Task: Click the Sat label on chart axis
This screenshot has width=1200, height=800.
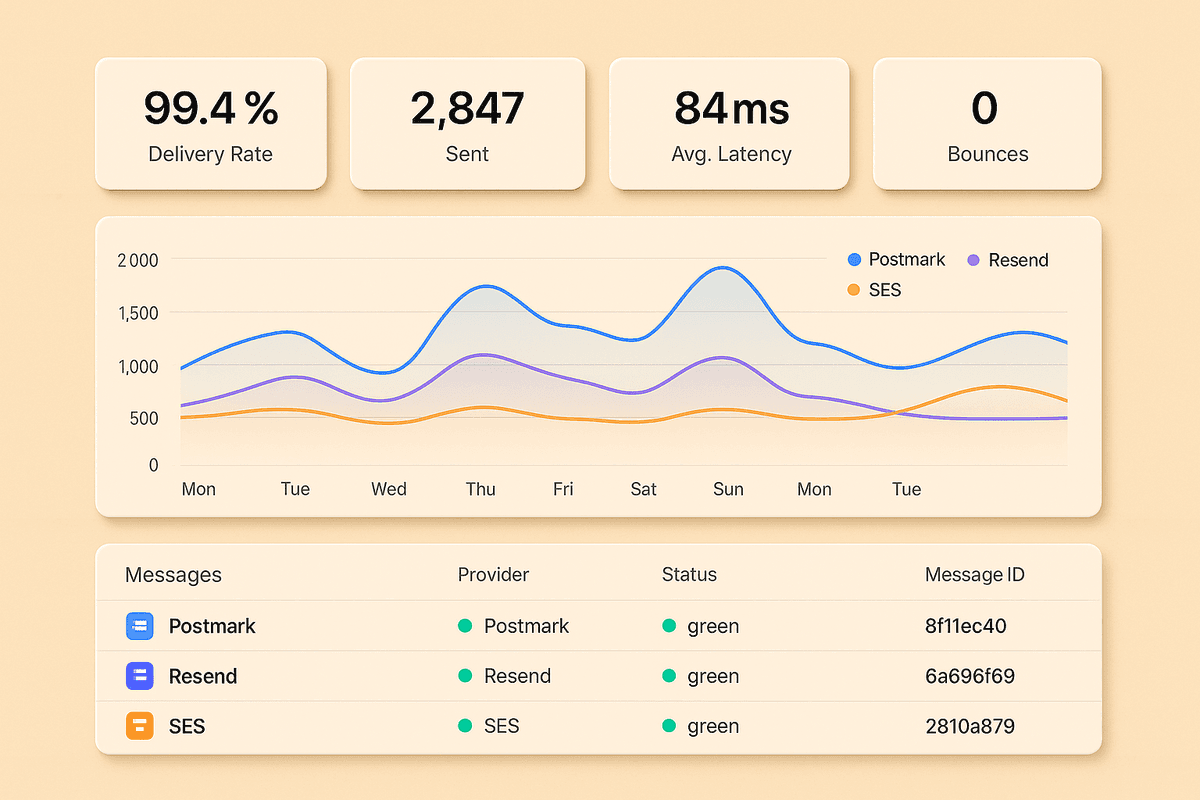Action: click(x=644, y=489)
